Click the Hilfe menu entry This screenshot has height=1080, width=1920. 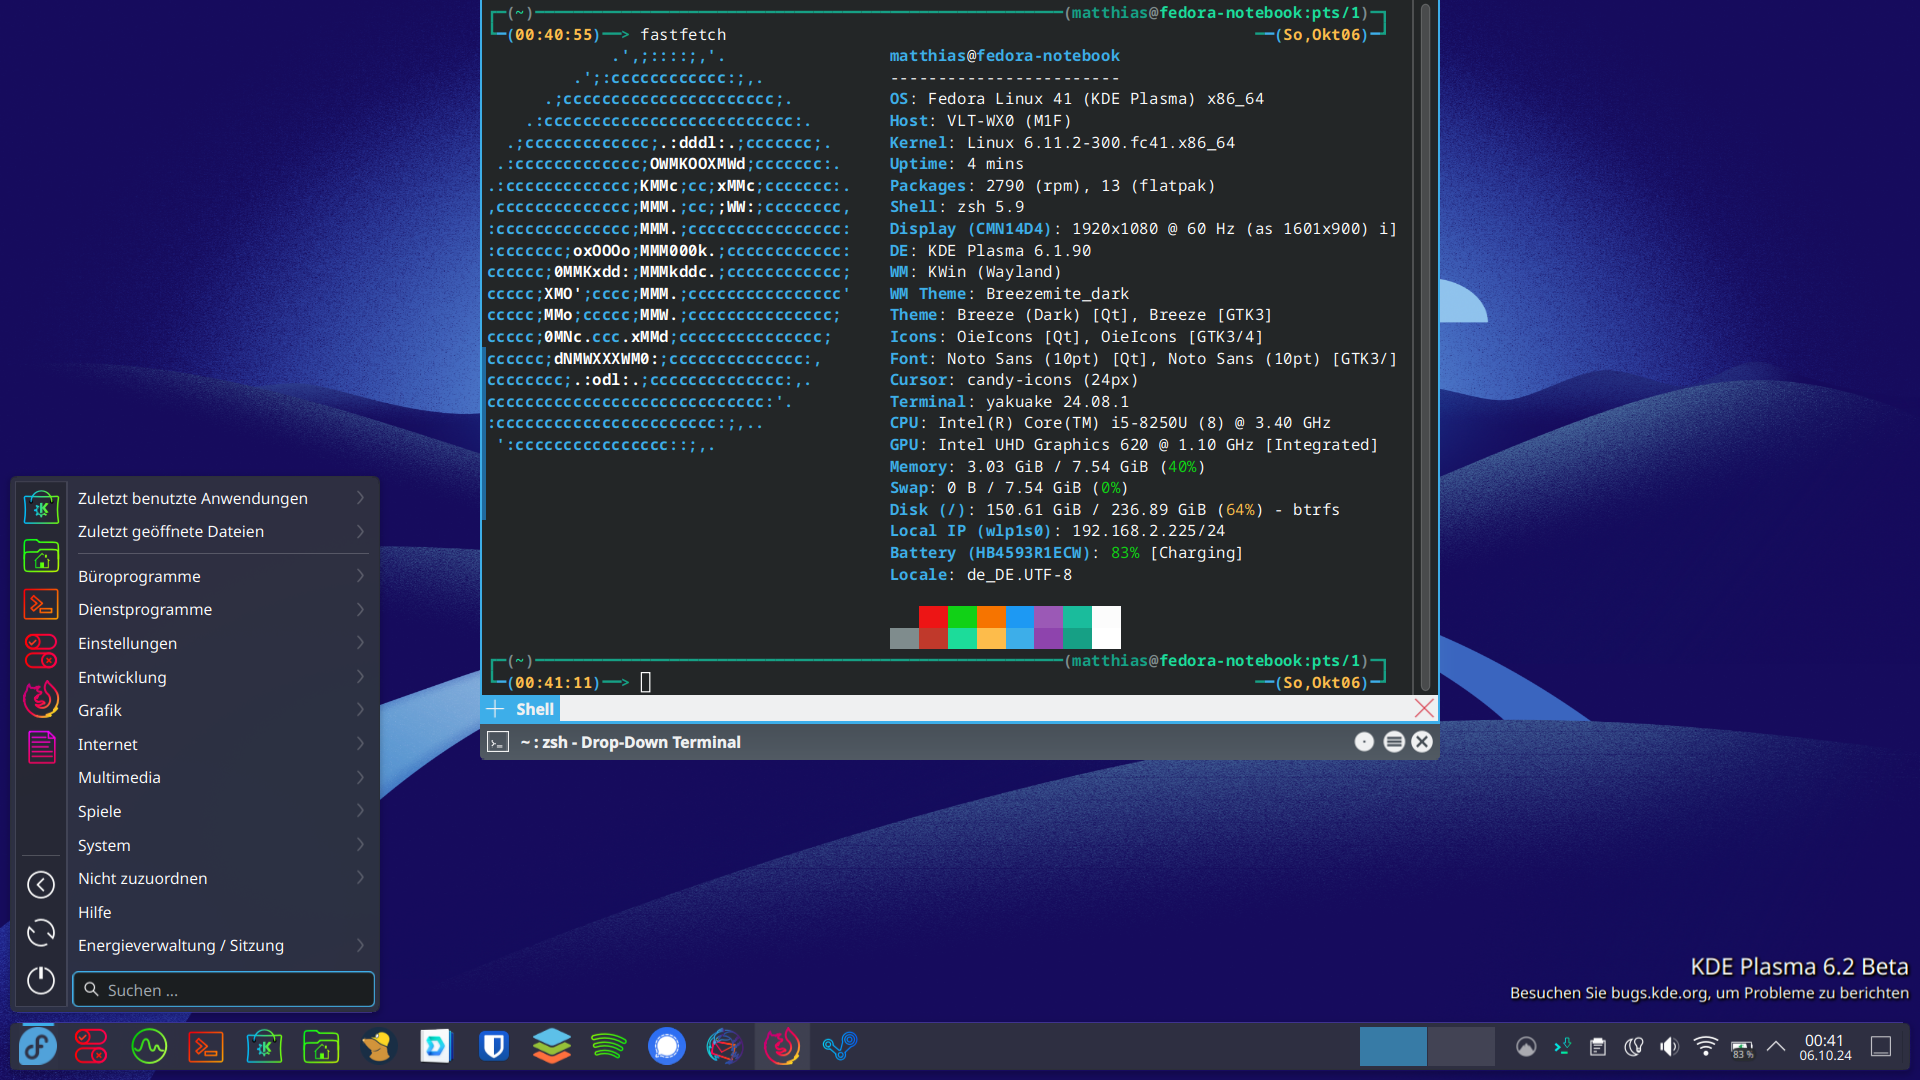[x=95, y=912]
